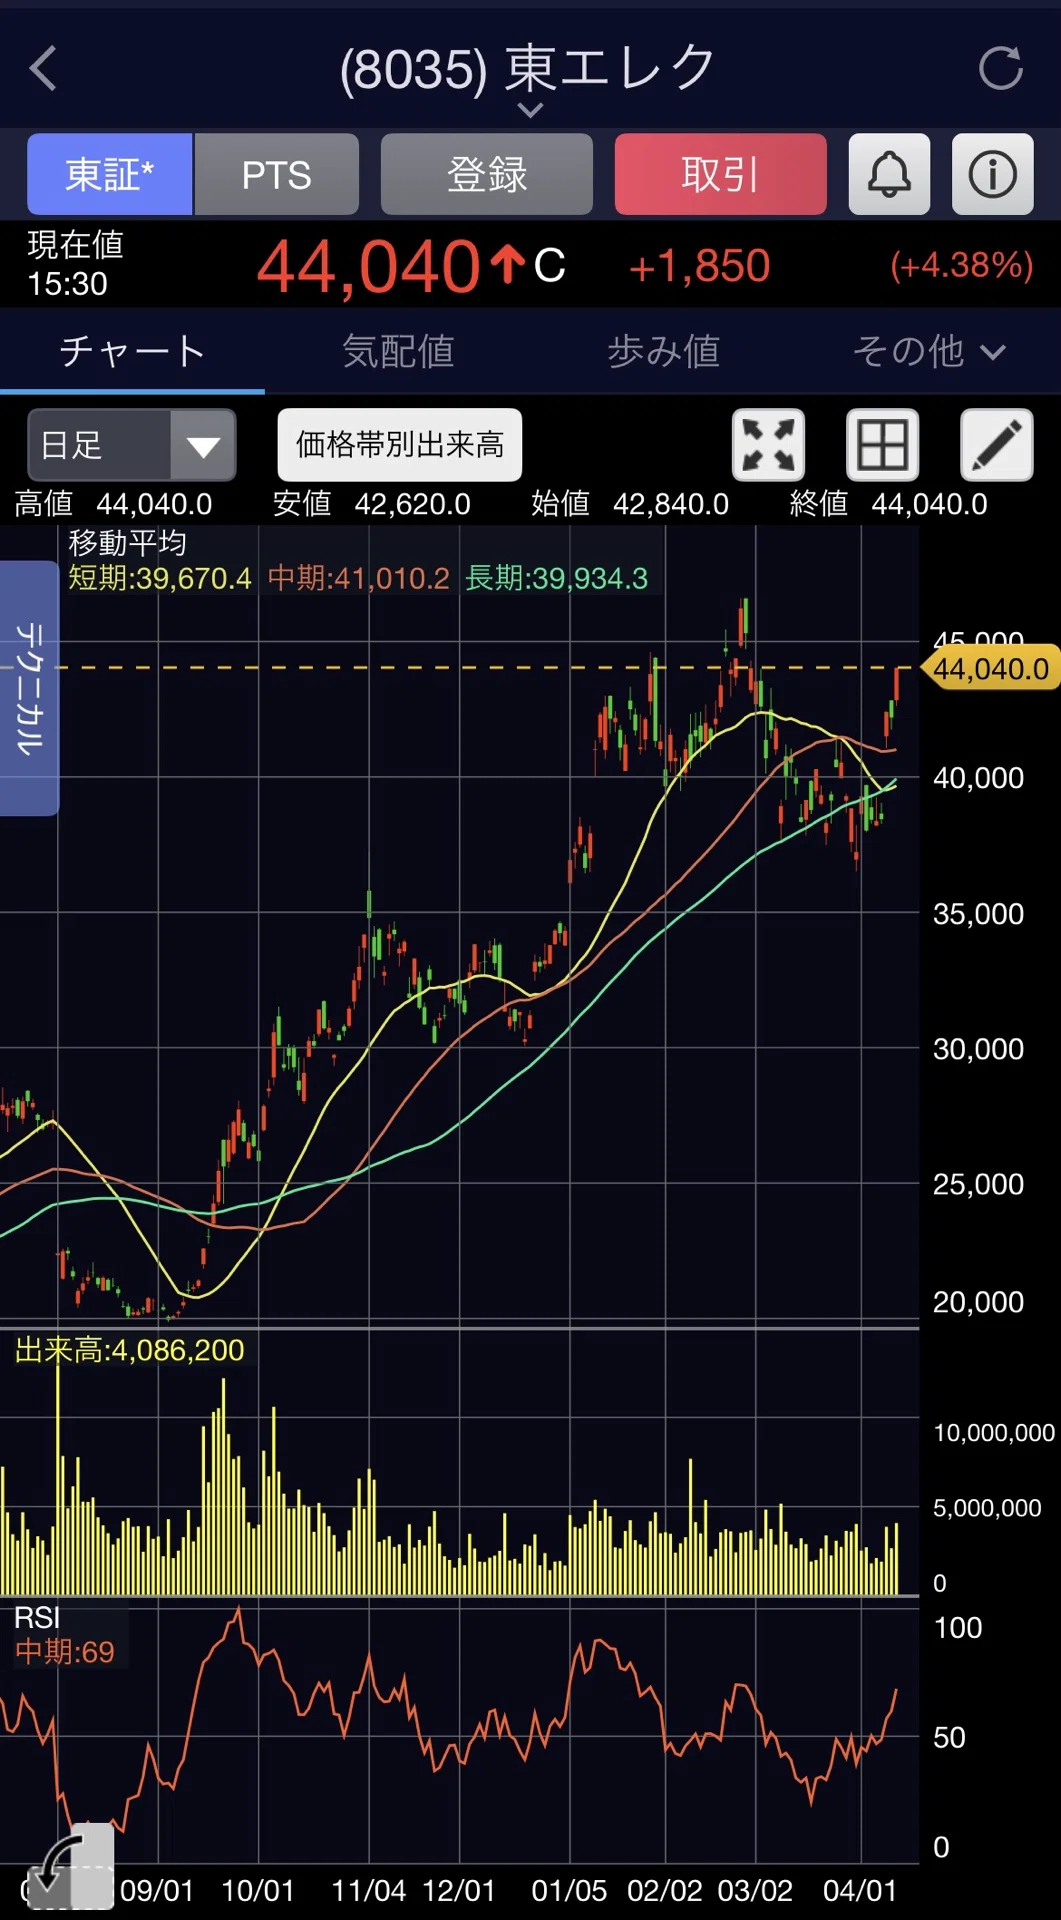
Task: Tap the rotate icon at bottom left
Action: pos(70,1865)
